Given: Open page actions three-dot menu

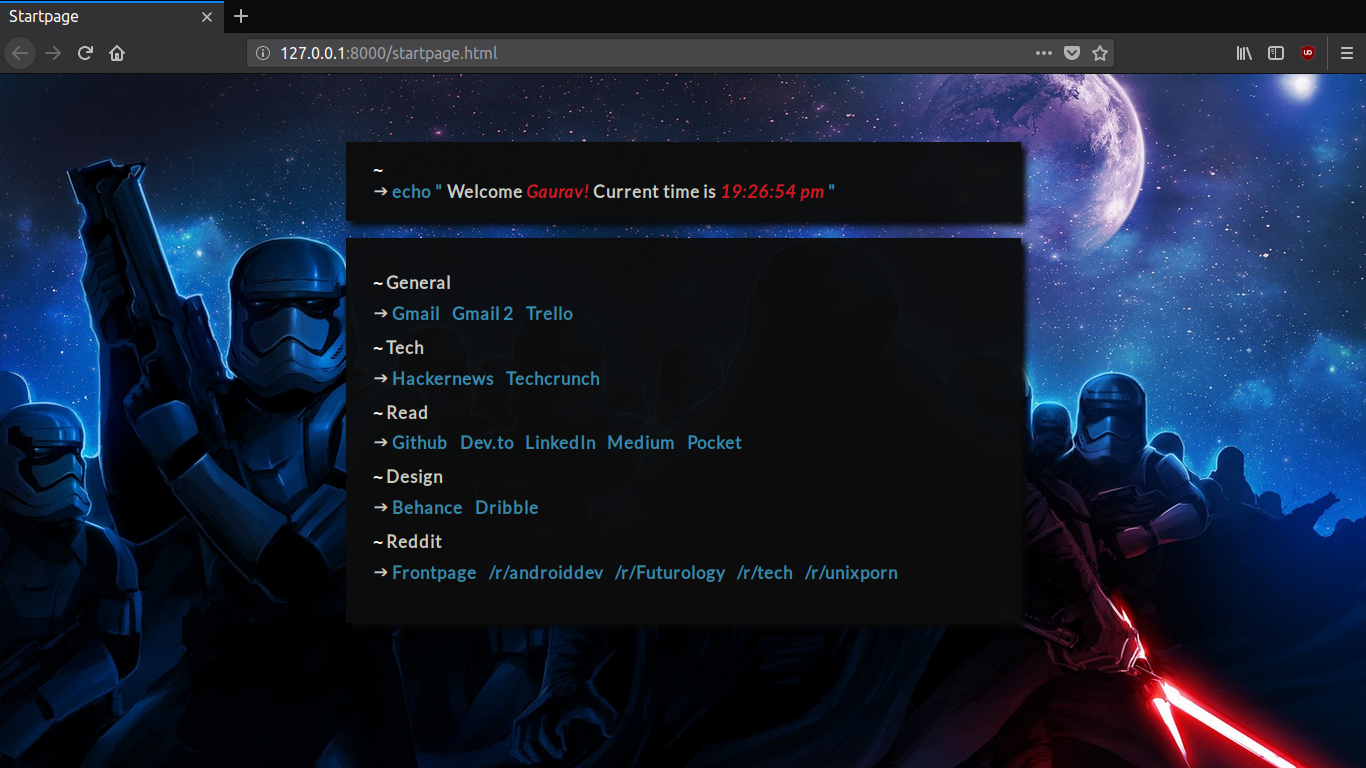Looking at the screenshot, I should 1044,53.
